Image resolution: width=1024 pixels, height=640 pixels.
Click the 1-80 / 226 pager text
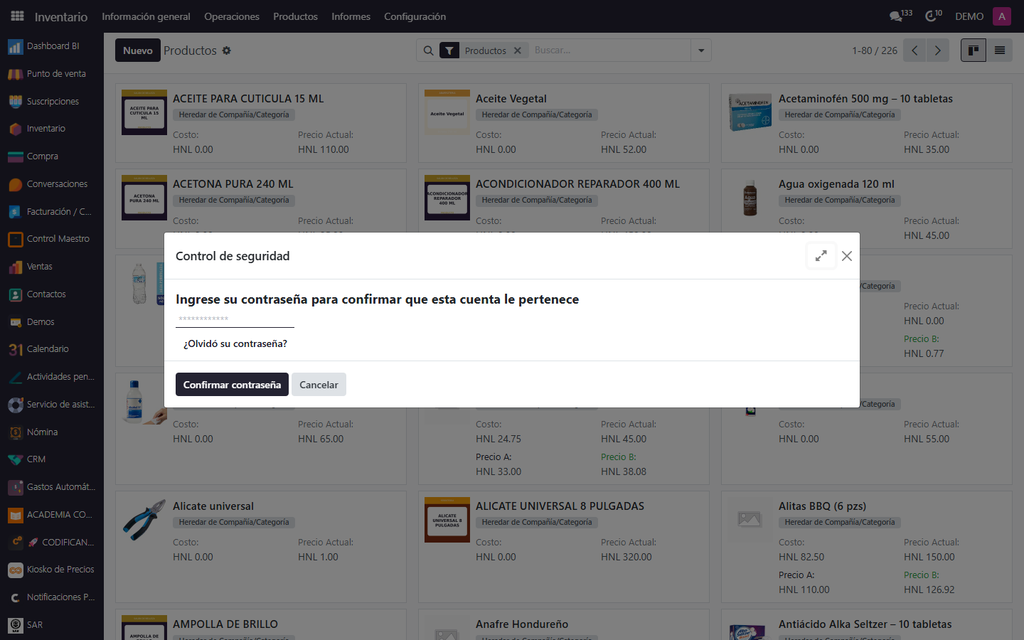coord(874,50)
